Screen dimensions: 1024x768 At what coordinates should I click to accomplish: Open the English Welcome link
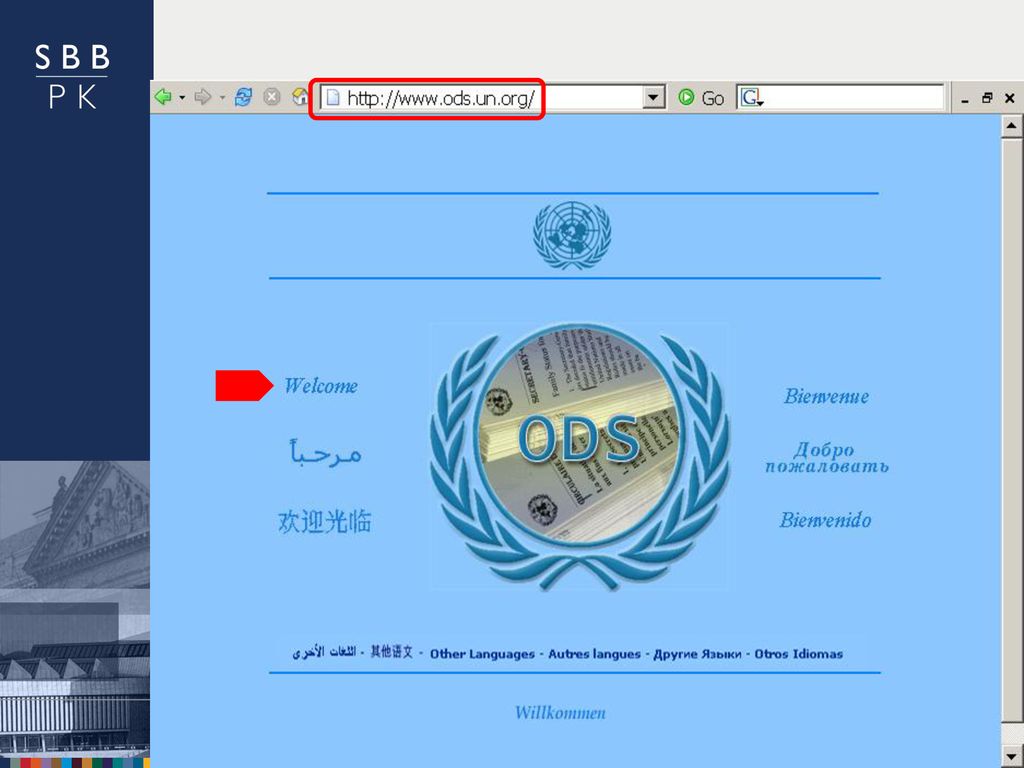pyautogui.click(x=321, y=385)
